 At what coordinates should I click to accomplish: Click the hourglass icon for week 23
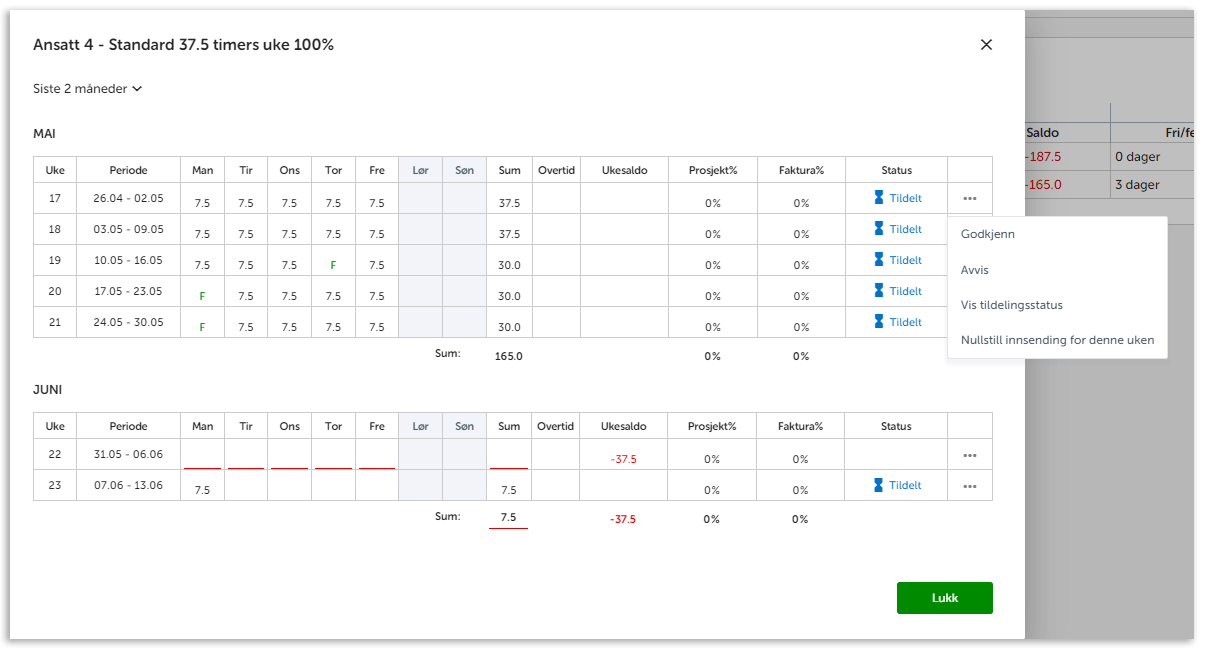pyautogui.click(x=879, y=485)
